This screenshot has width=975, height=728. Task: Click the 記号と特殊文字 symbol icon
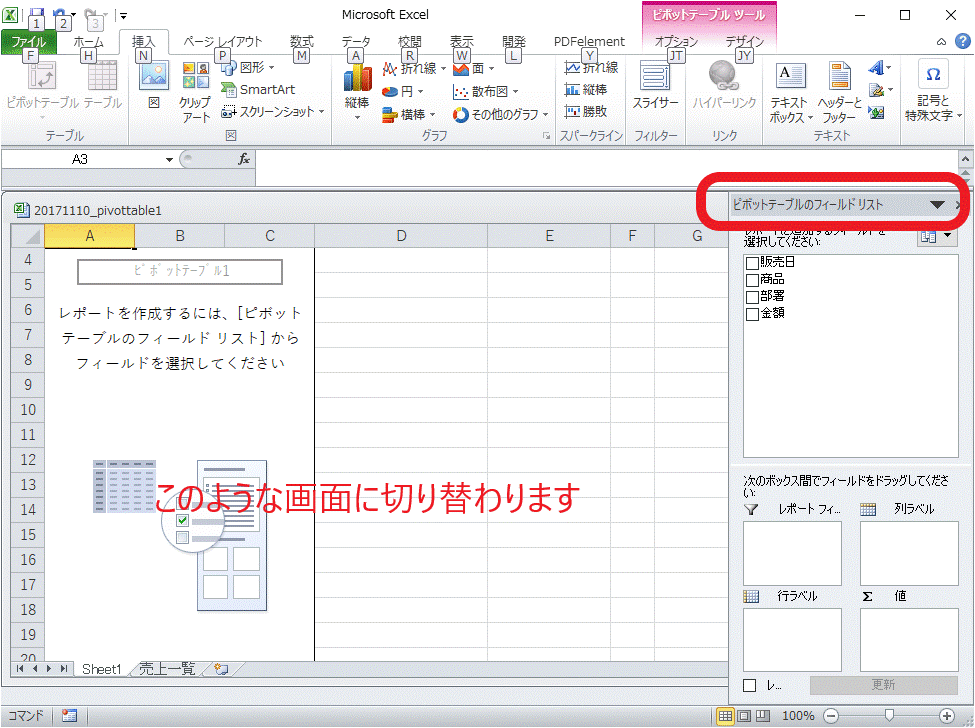click(x=932, y=90)
